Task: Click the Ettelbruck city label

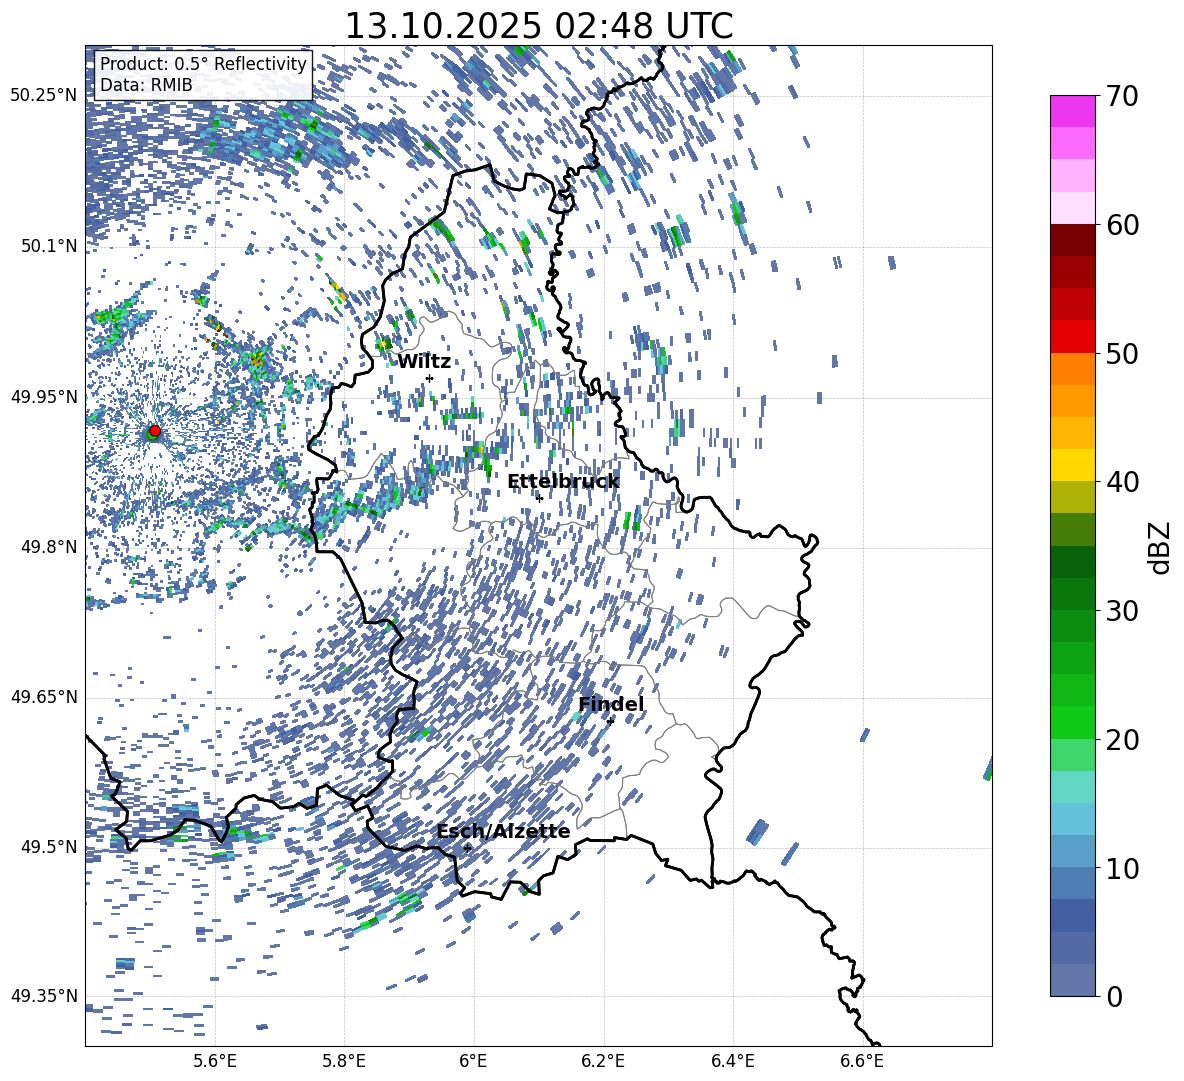Action: click(563, 482)
